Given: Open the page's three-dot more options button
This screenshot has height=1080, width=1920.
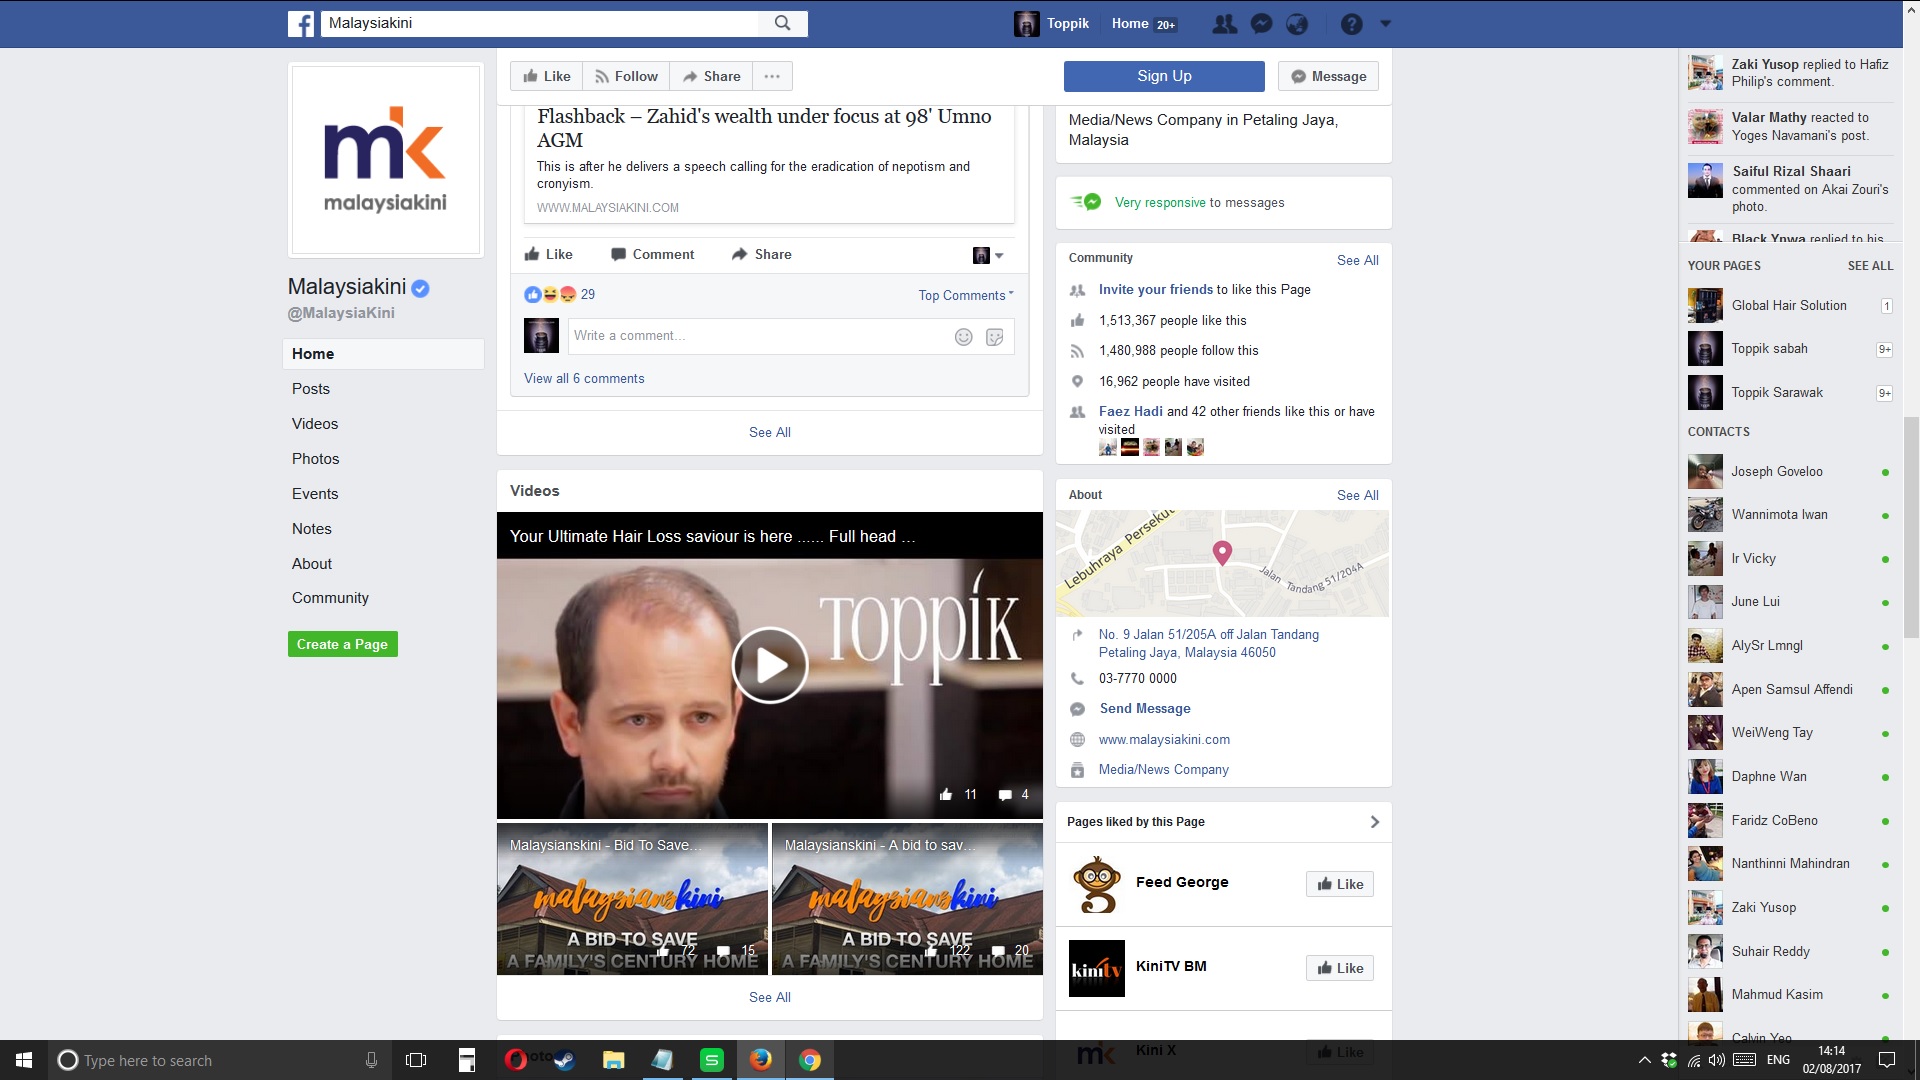Looking at the screenshot, I should [772, 76].
